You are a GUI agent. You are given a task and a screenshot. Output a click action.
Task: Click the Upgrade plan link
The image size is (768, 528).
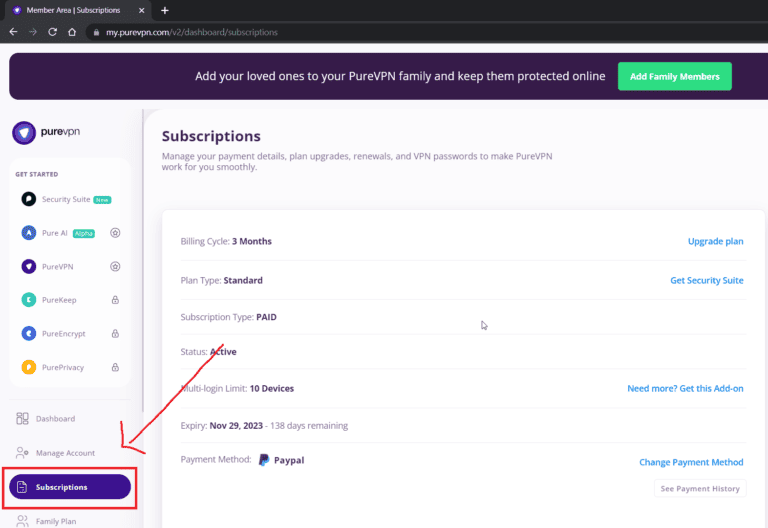[x=715, y=241]
